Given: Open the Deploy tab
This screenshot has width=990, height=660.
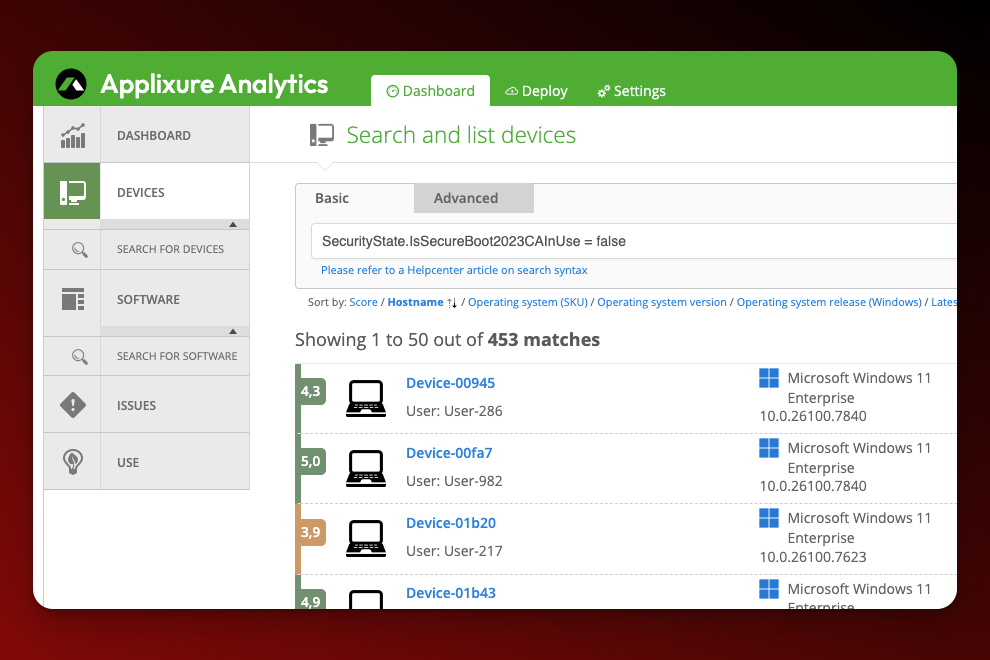Looking at the screenshot, I should pyautogui.click(x=536, y=91).
